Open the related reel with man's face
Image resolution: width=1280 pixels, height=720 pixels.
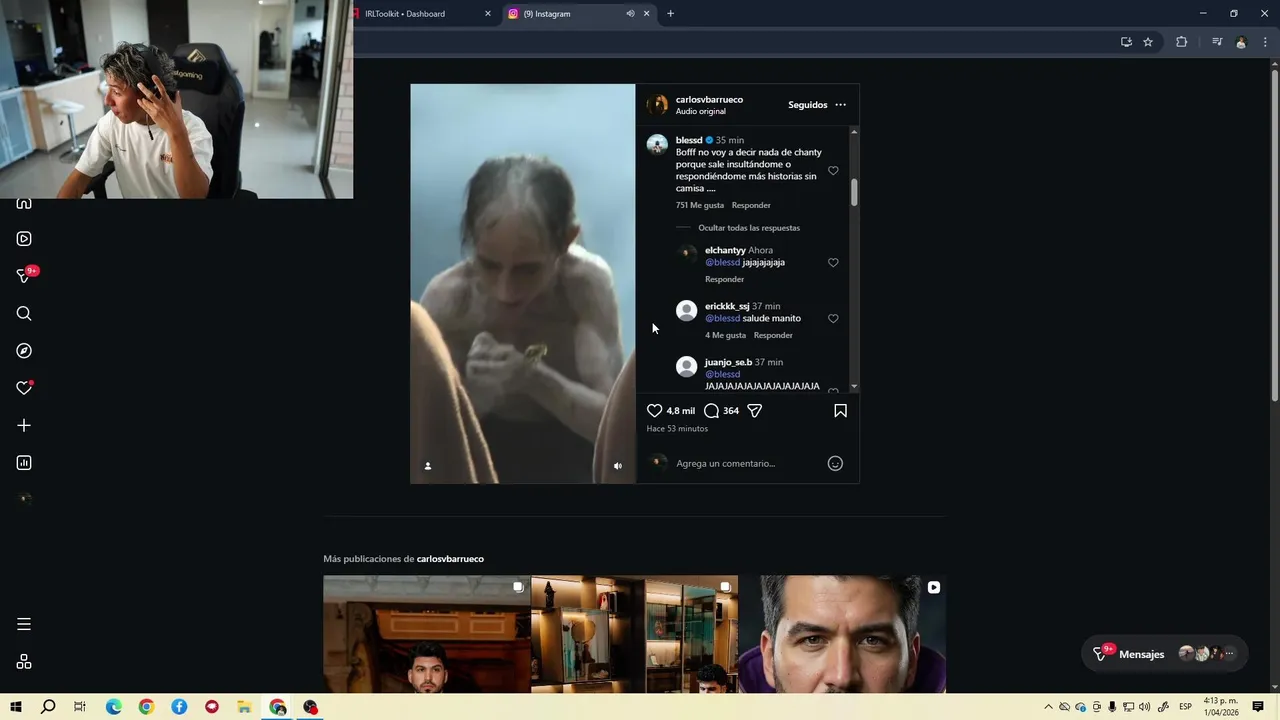[842, 634]
